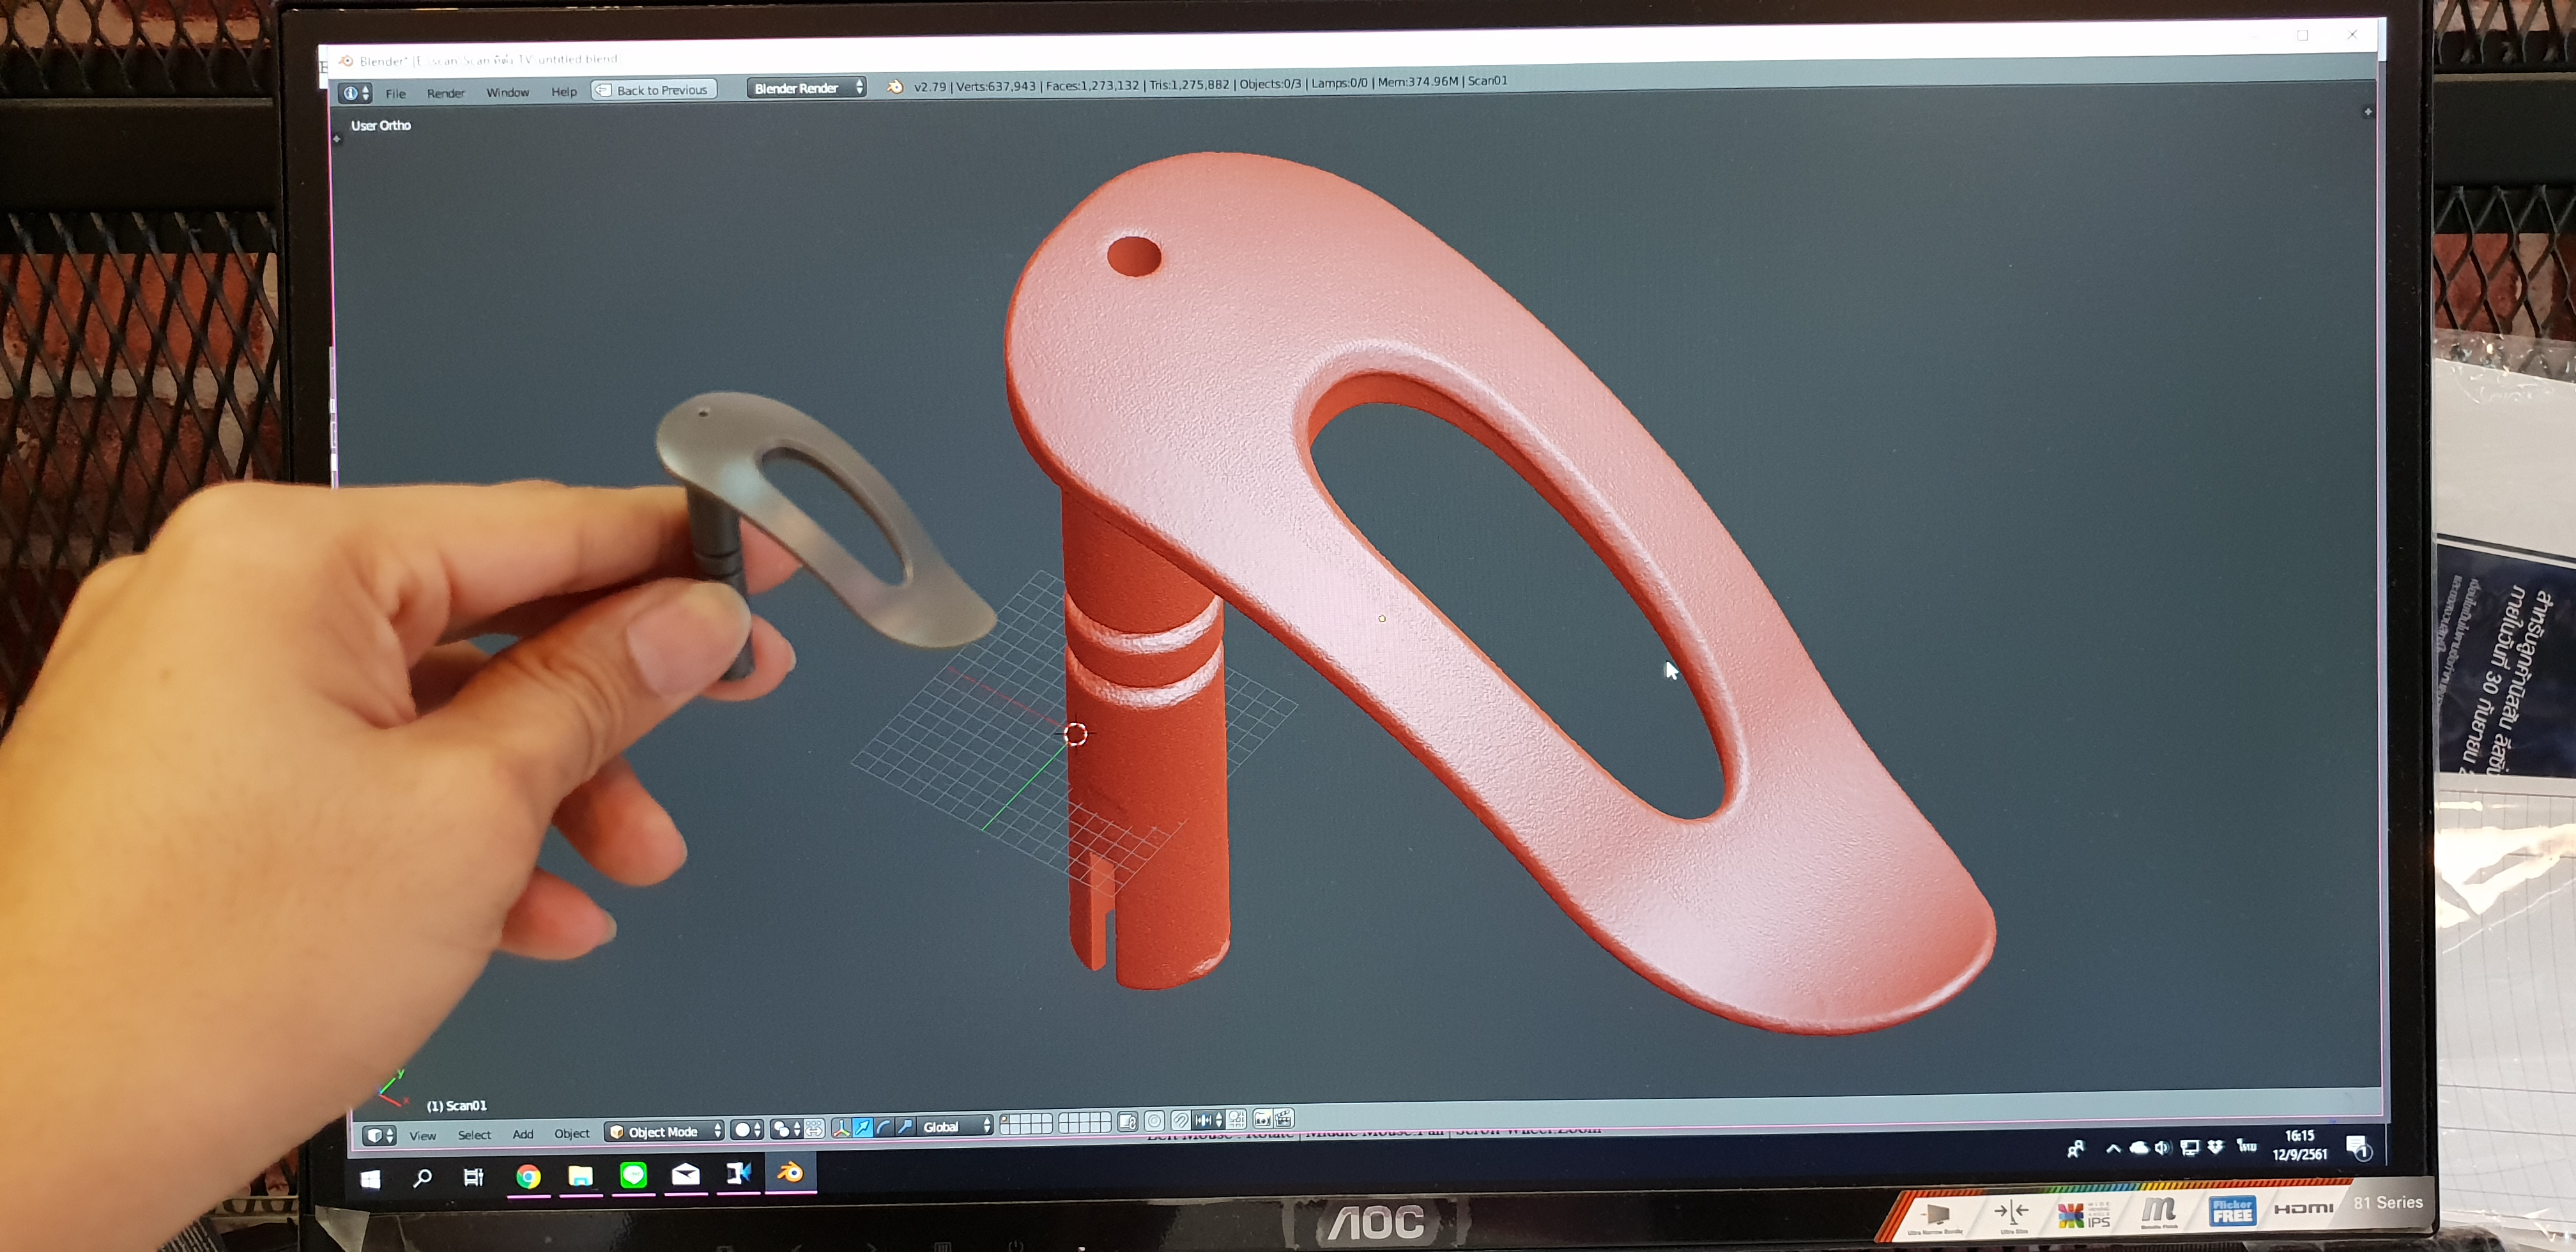Click the 'User Ortho' view label
This screenshot has height=1252, width=2576.
[x=381, y=126]
